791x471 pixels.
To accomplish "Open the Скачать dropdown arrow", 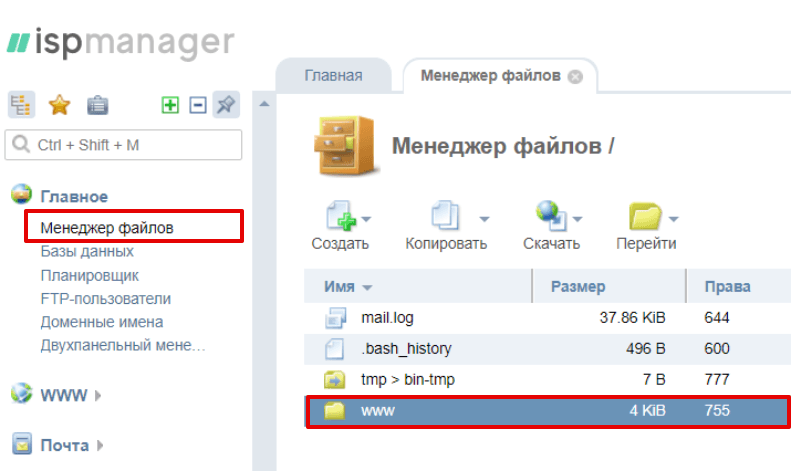I will coord(578,219).
